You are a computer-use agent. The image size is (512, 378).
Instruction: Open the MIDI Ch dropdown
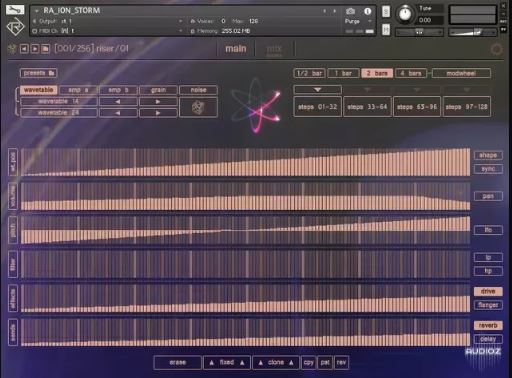(x=180, y=31)
